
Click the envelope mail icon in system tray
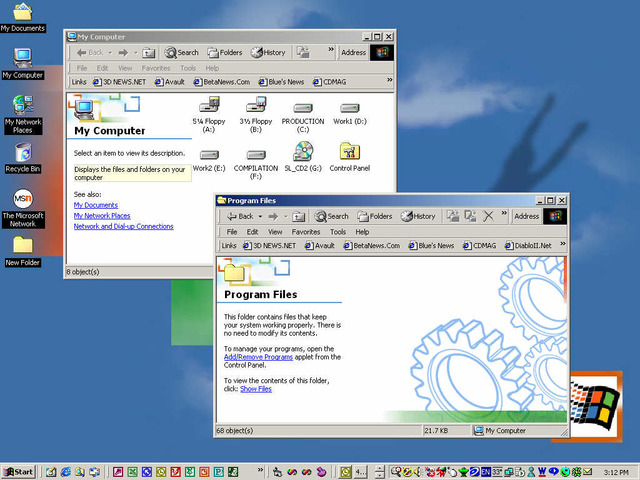[x=587, y=472]
